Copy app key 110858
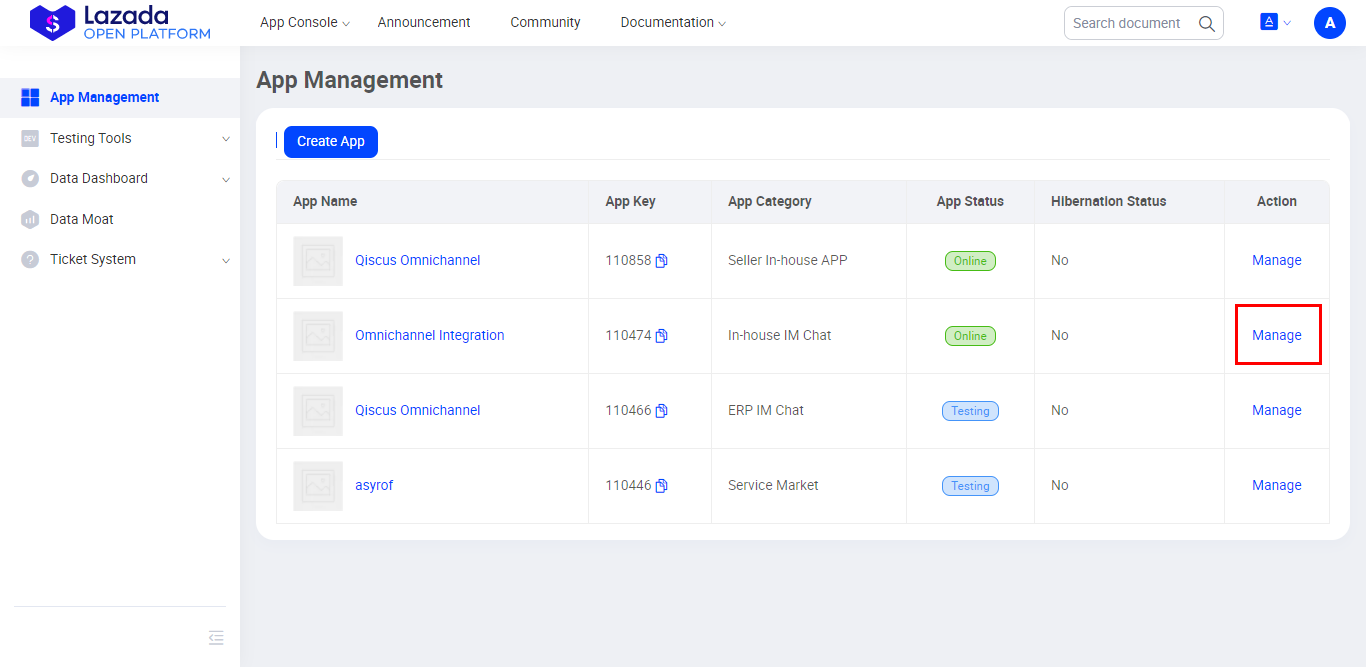Viewport: 1366px width, 667px height. click(x=661, y=261)
